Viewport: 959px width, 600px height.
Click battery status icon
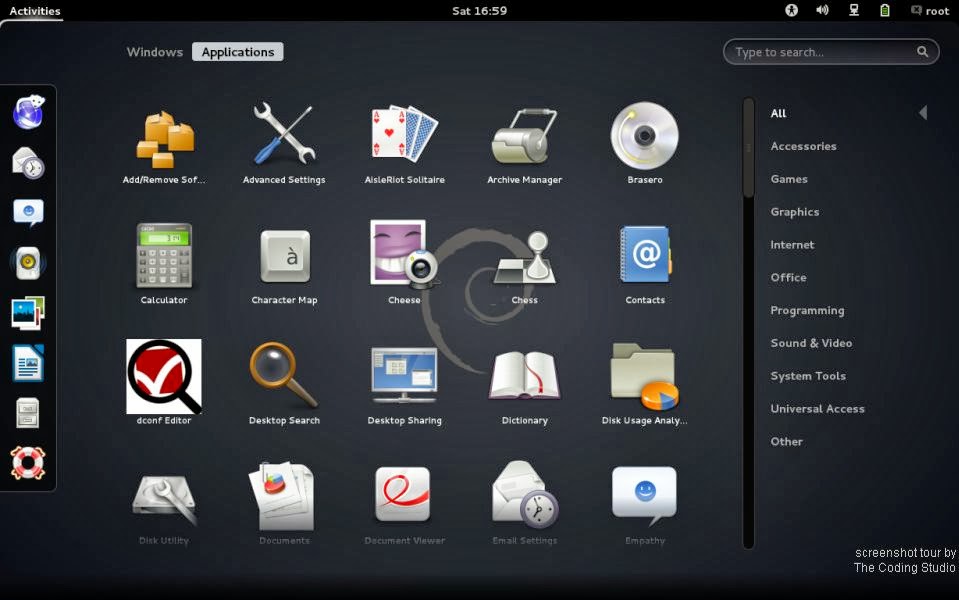tap(884, 10)
